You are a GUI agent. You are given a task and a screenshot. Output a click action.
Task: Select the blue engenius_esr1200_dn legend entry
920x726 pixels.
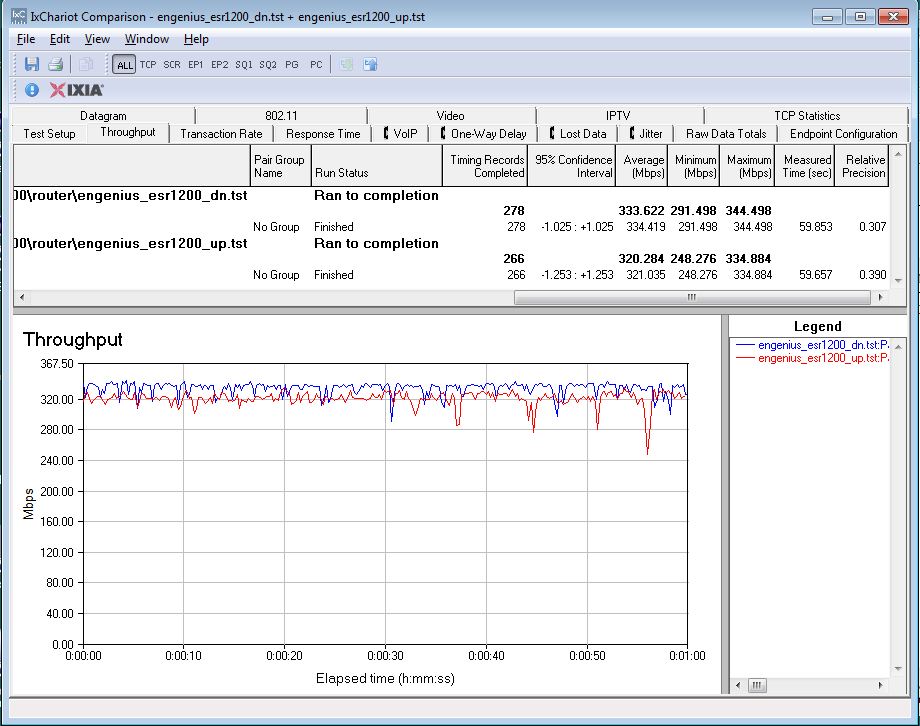(812, 345)
